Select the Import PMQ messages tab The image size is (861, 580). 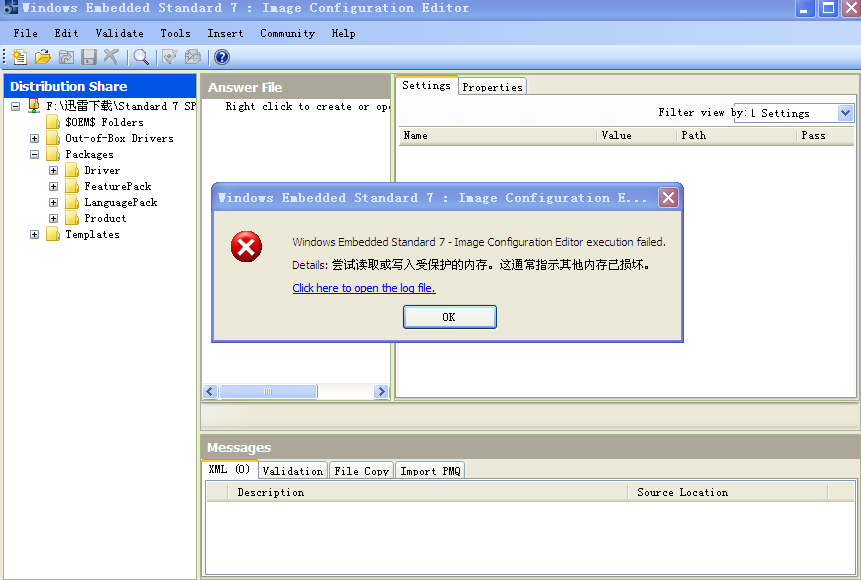point(430,471)
